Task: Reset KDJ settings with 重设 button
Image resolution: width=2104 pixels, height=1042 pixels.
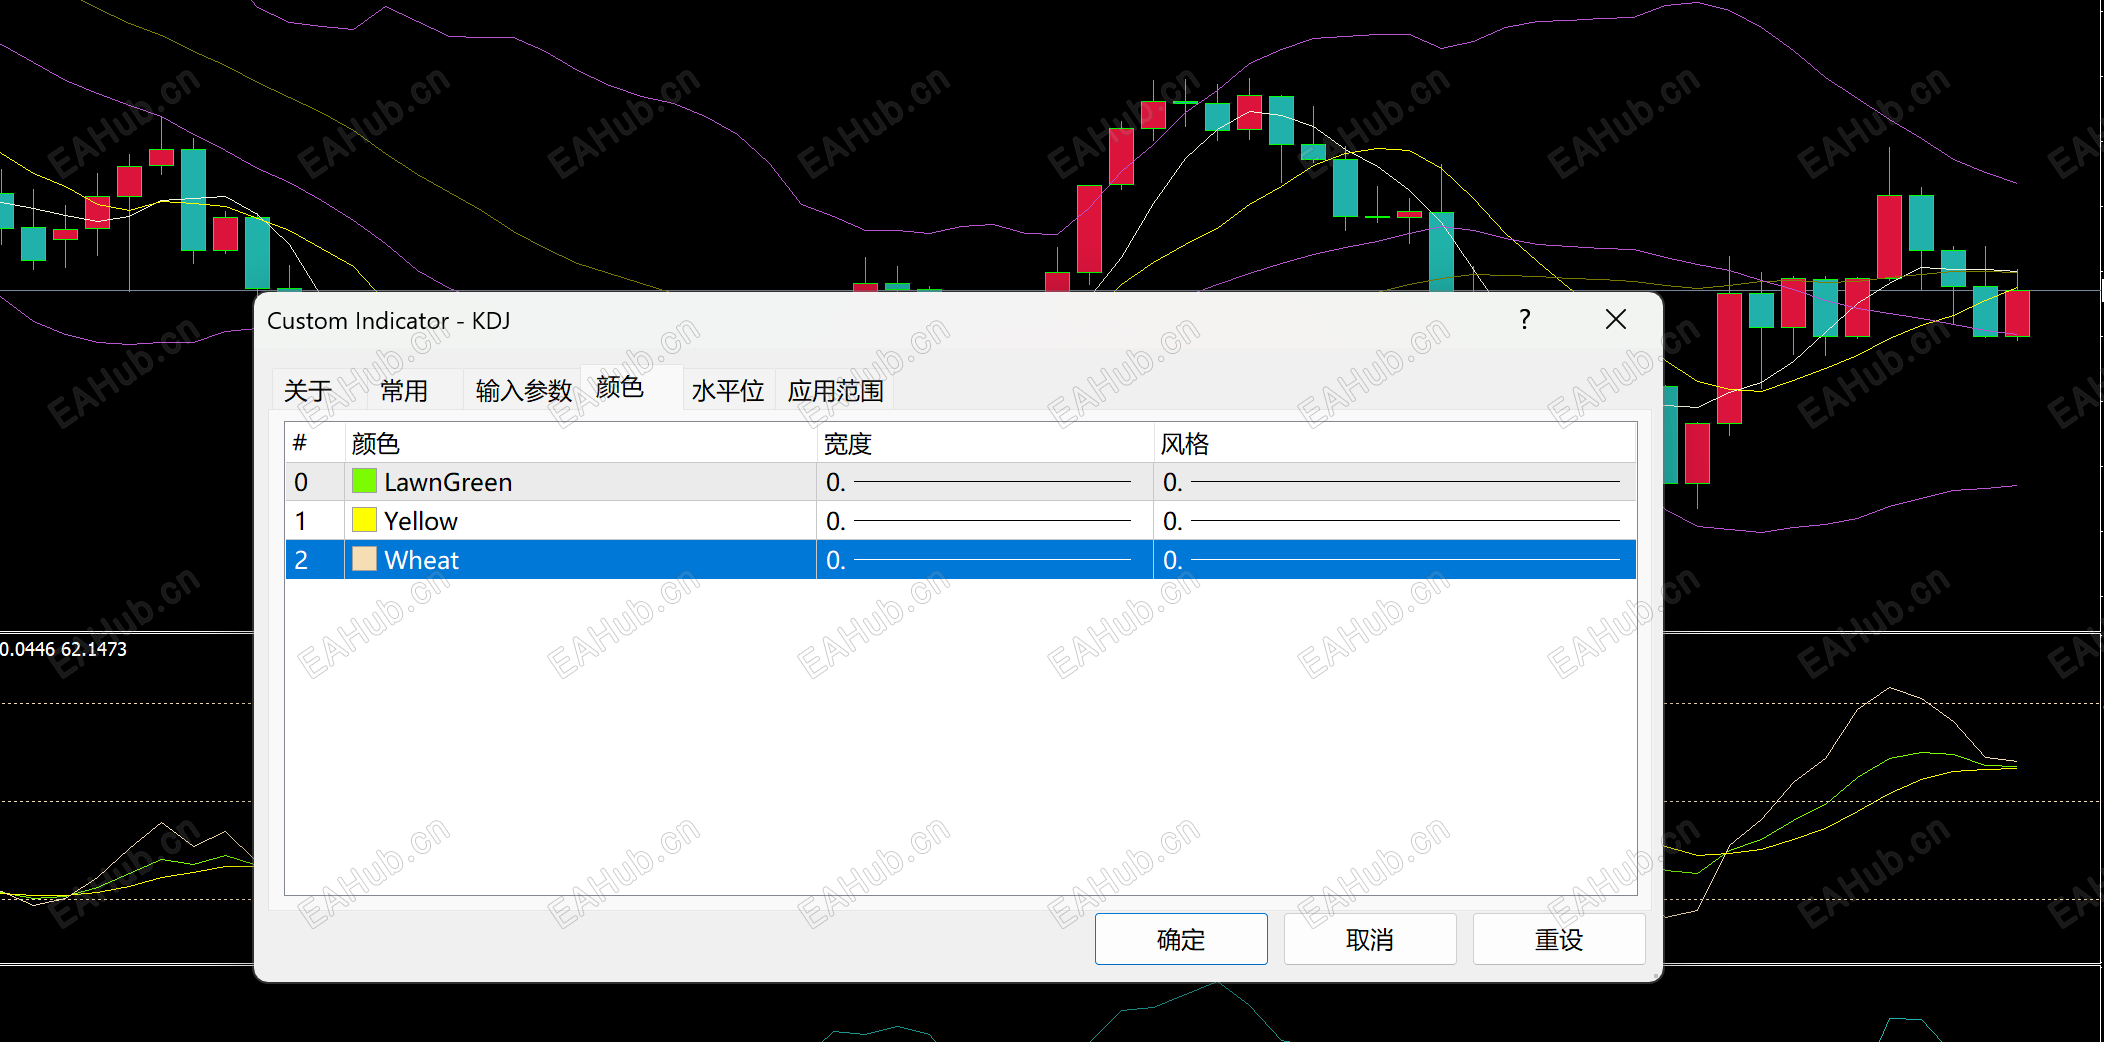Action: point(1558,939)
